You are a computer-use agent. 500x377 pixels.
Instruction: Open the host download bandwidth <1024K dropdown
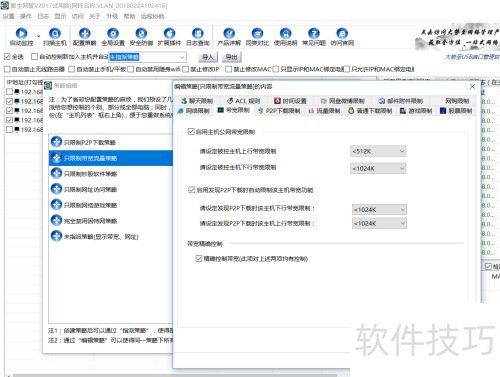378,169
